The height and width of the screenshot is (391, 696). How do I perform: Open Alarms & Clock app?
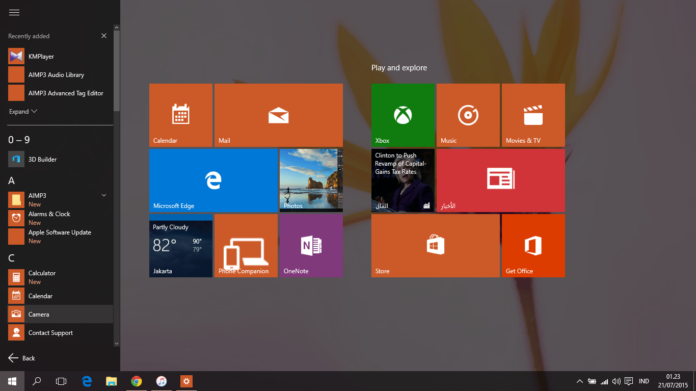[x=60, y=218]
